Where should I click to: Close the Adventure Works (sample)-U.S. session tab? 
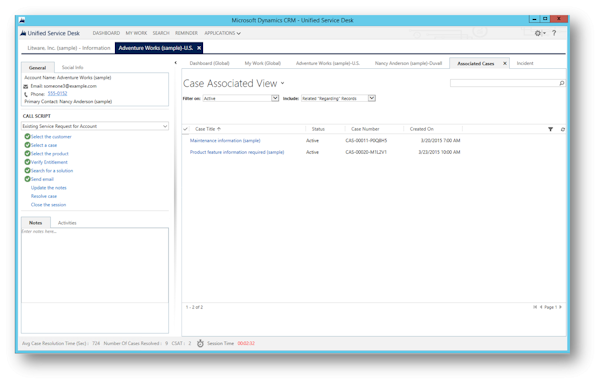tap(199, 48)
